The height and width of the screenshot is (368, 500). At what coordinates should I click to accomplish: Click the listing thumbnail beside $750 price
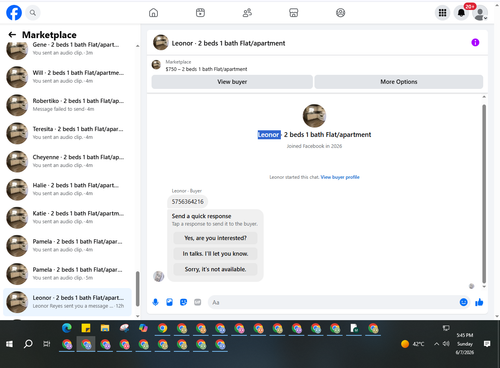(x=156, y=65)
